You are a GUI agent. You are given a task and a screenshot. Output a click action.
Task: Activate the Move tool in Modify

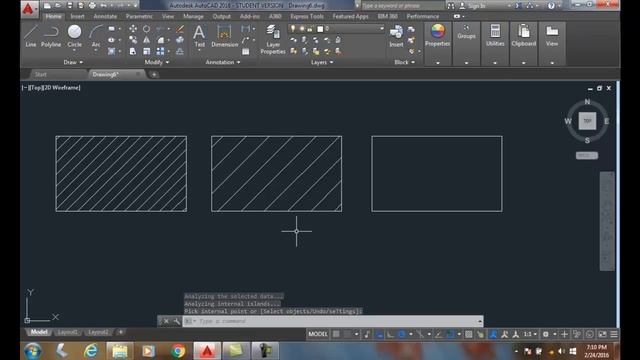(133, 29)
